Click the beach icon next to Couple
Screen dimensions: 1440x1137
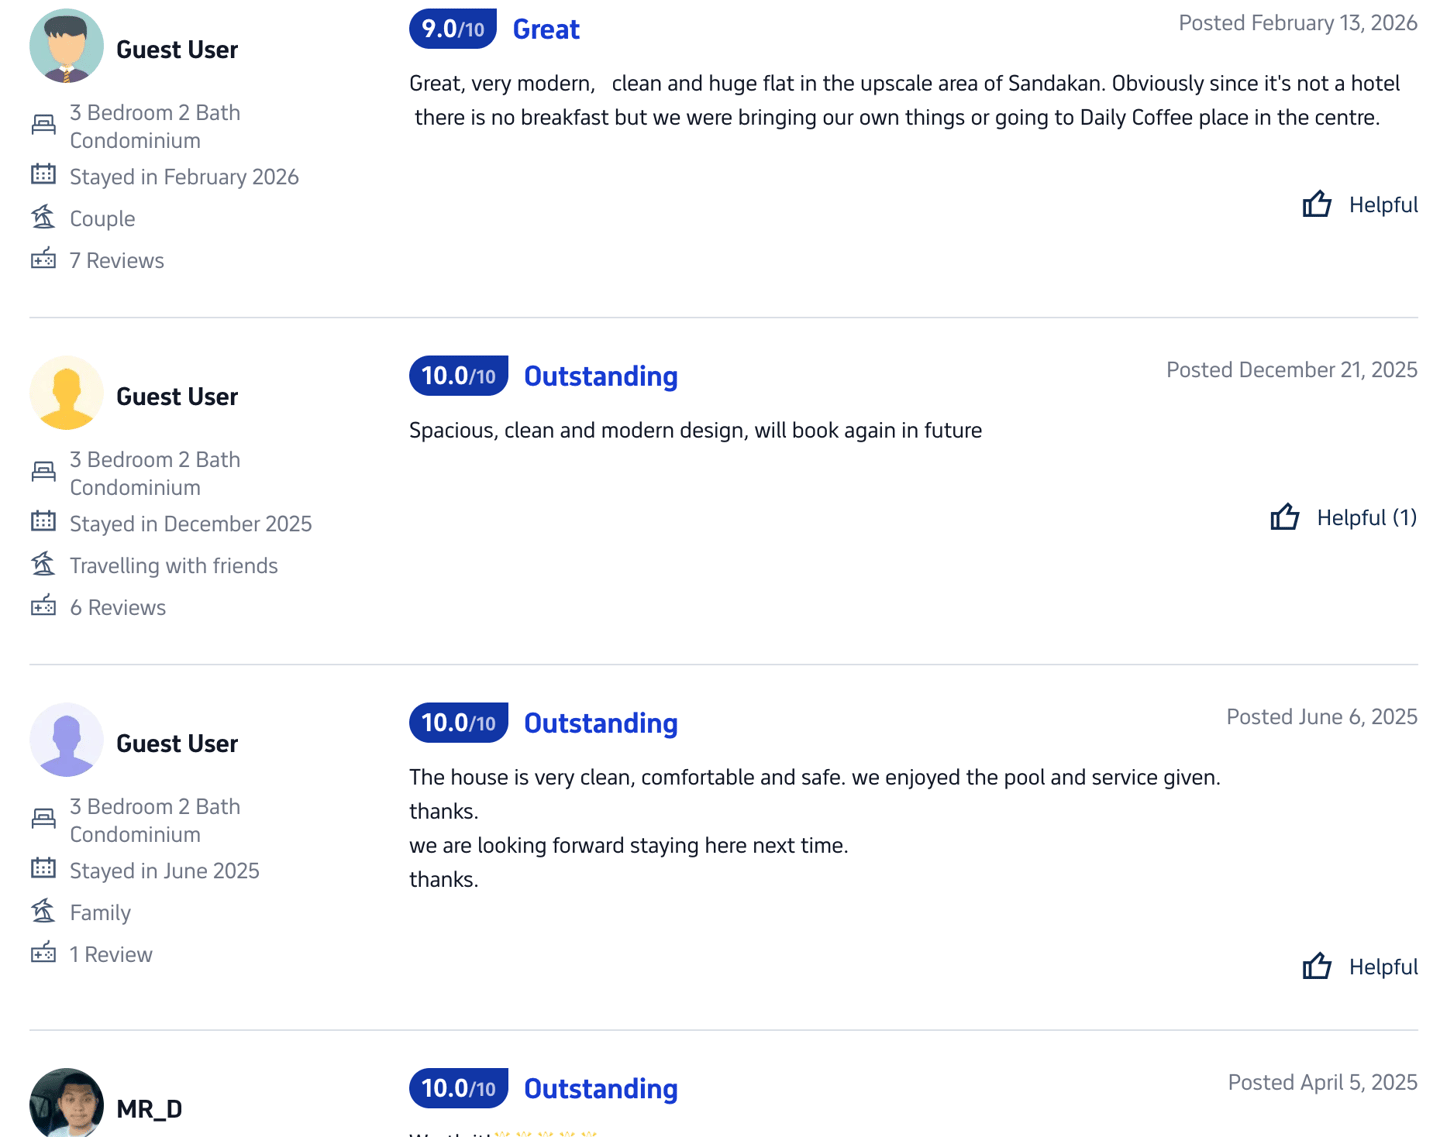tap(43, 216)
